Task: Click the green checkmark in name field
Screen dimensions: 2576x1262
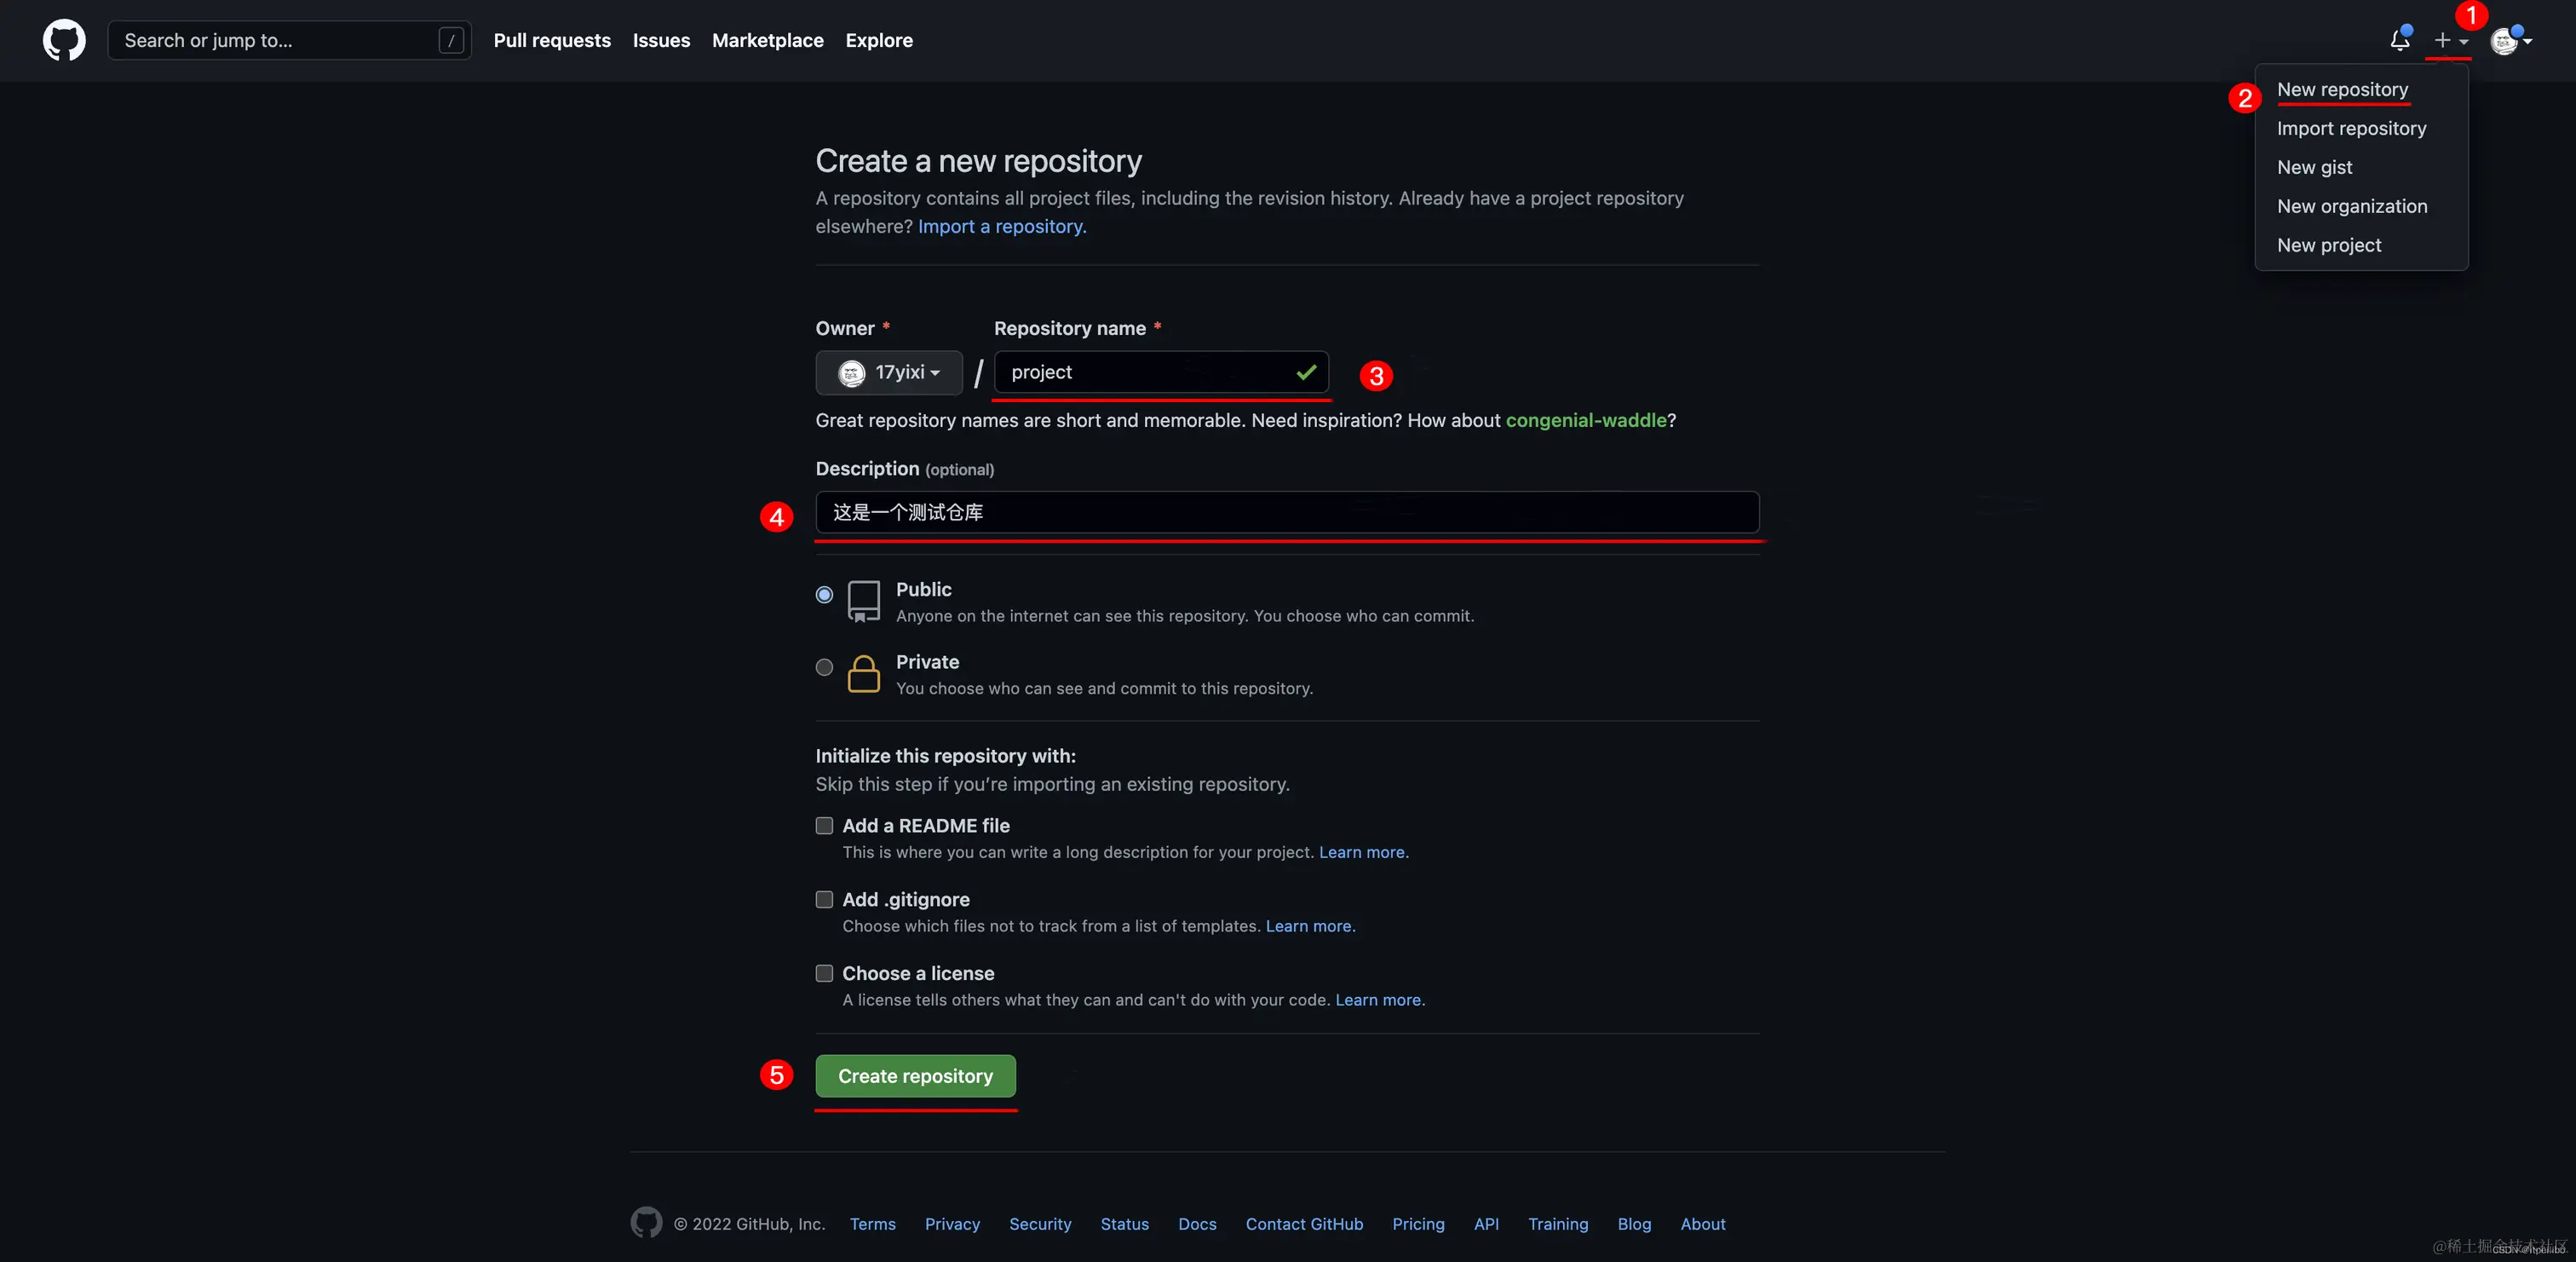Action: pos(1305,372)
